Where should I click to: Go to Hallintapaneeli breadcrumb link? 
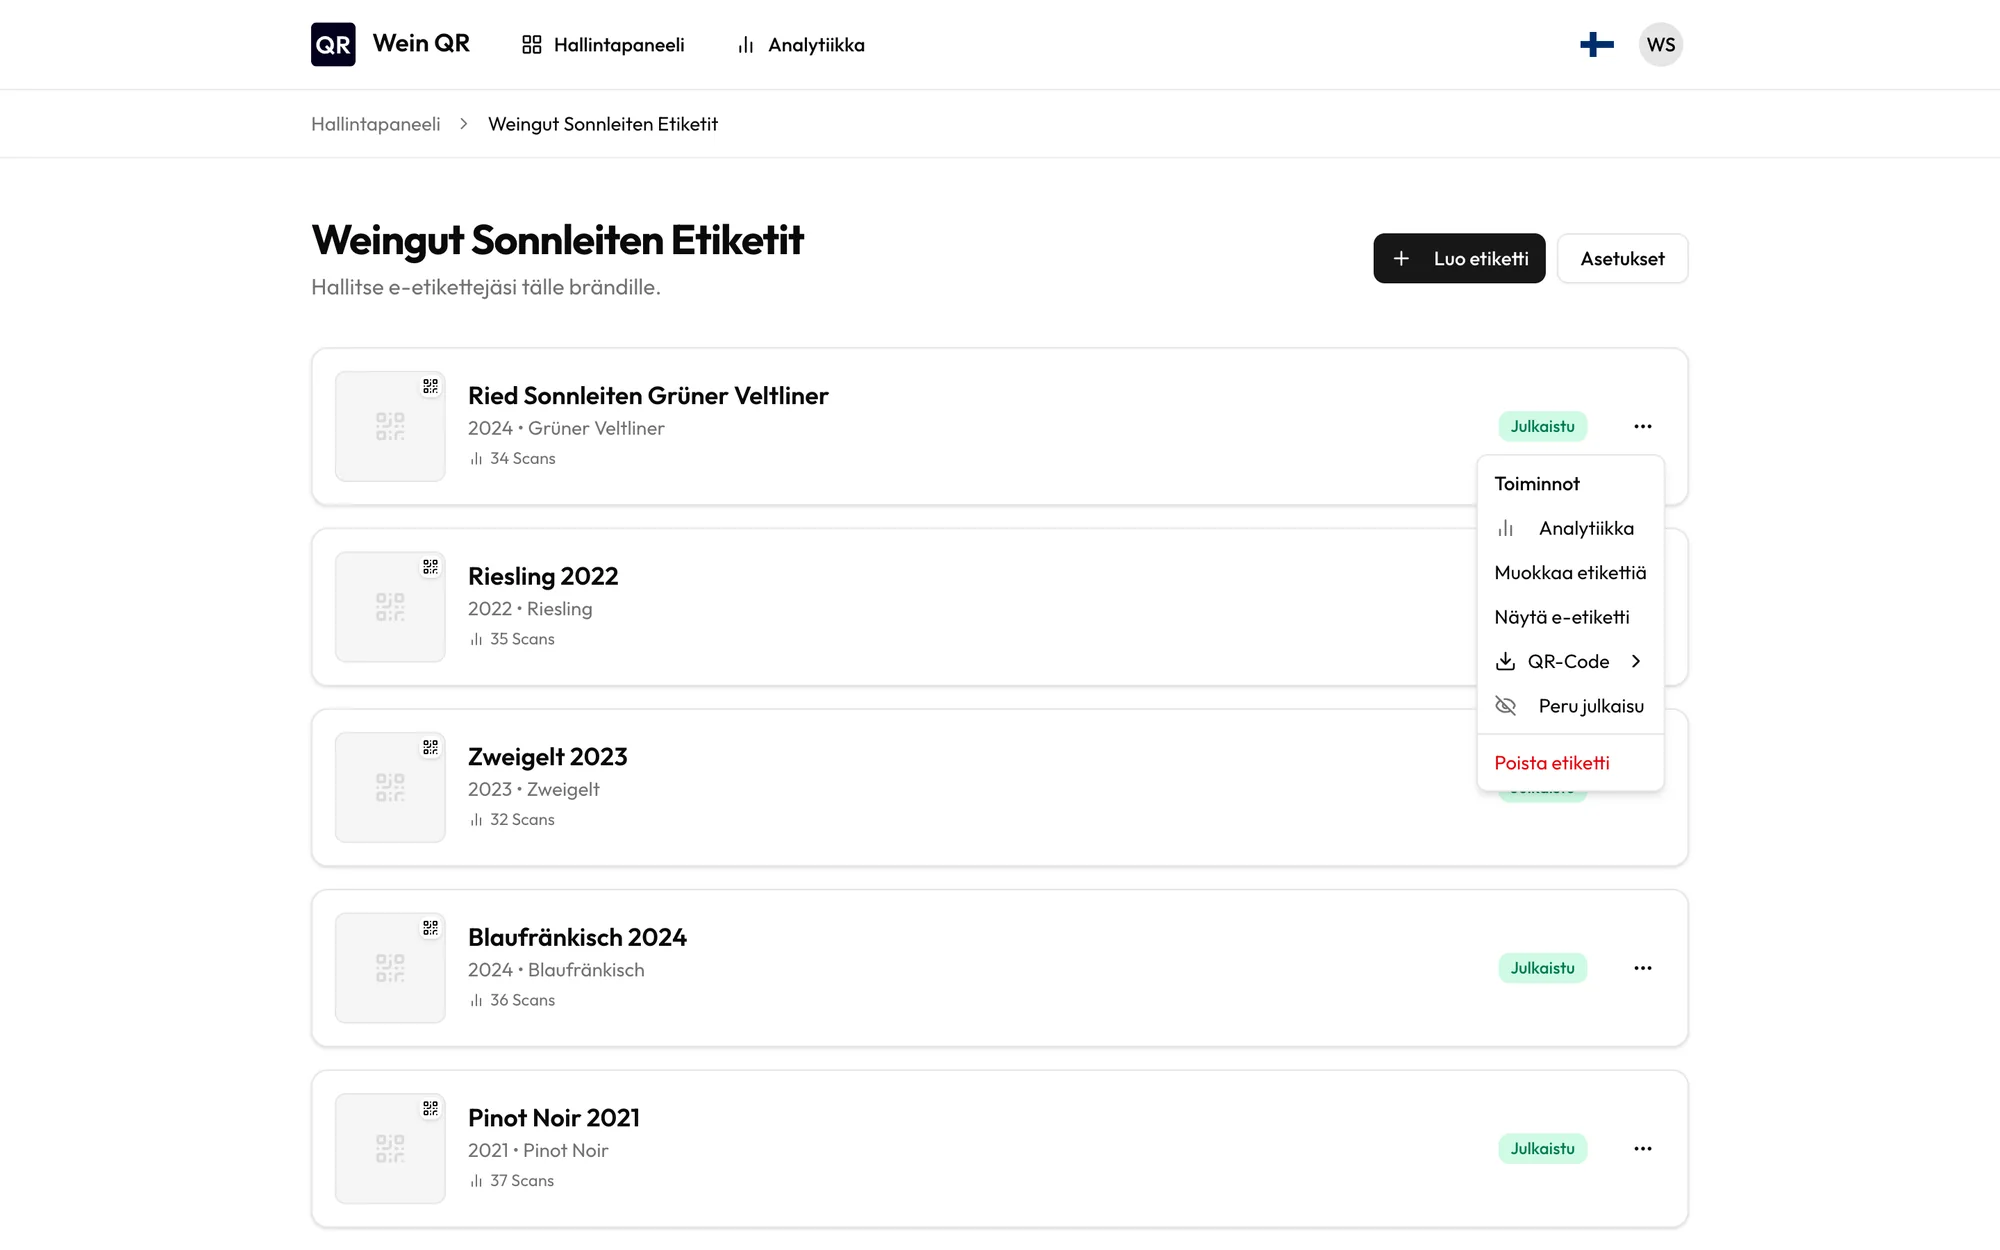tap(376, 124)
